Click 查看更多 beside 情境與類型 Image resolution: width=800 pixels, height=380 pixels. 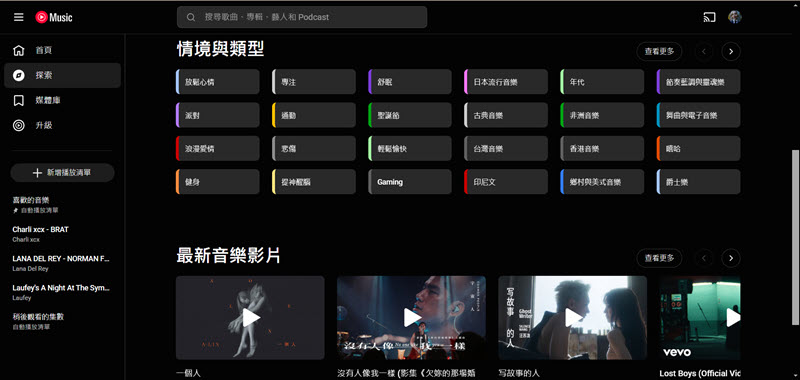tap(659, 52)
